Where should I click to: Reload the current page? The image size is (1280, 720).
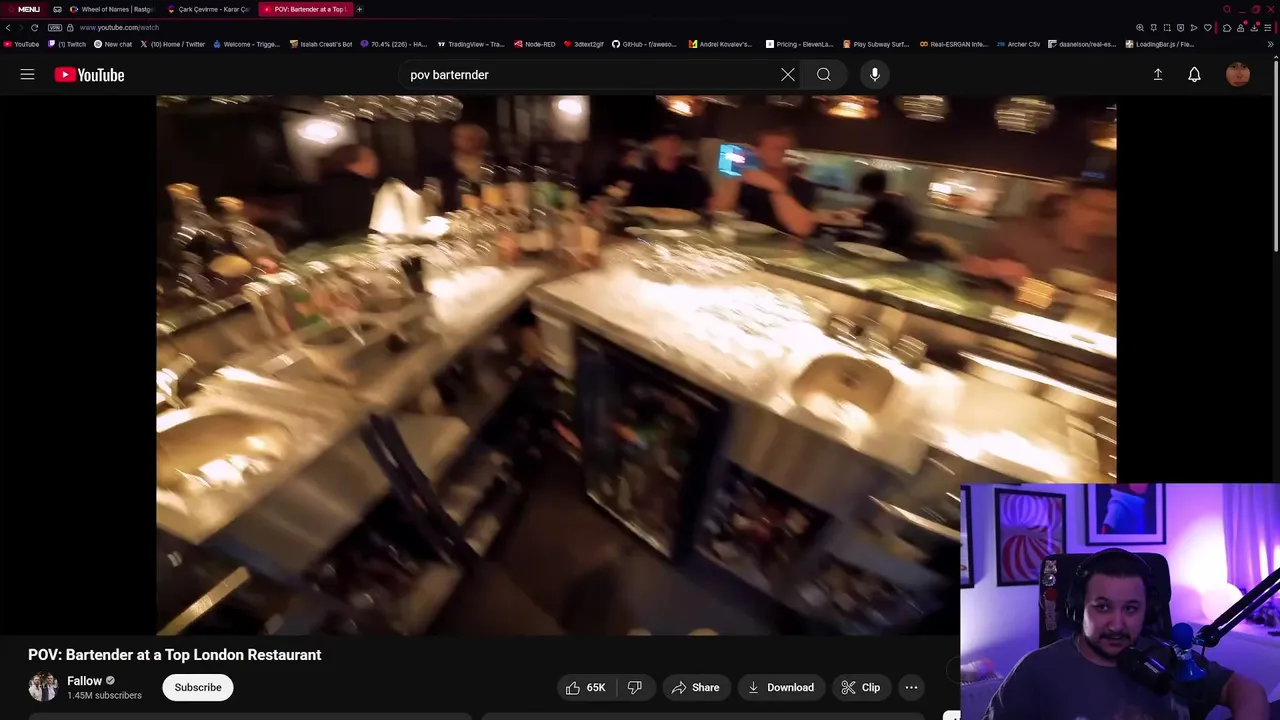pyautogui.click(x=34, y=28)
